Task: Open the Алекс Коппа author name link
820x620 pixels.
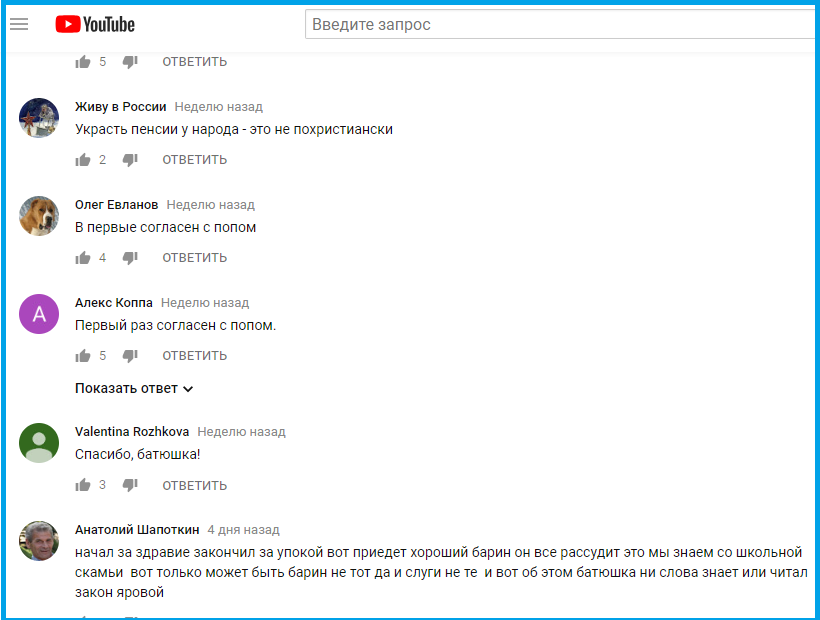Action: click(x=113, y=303)
